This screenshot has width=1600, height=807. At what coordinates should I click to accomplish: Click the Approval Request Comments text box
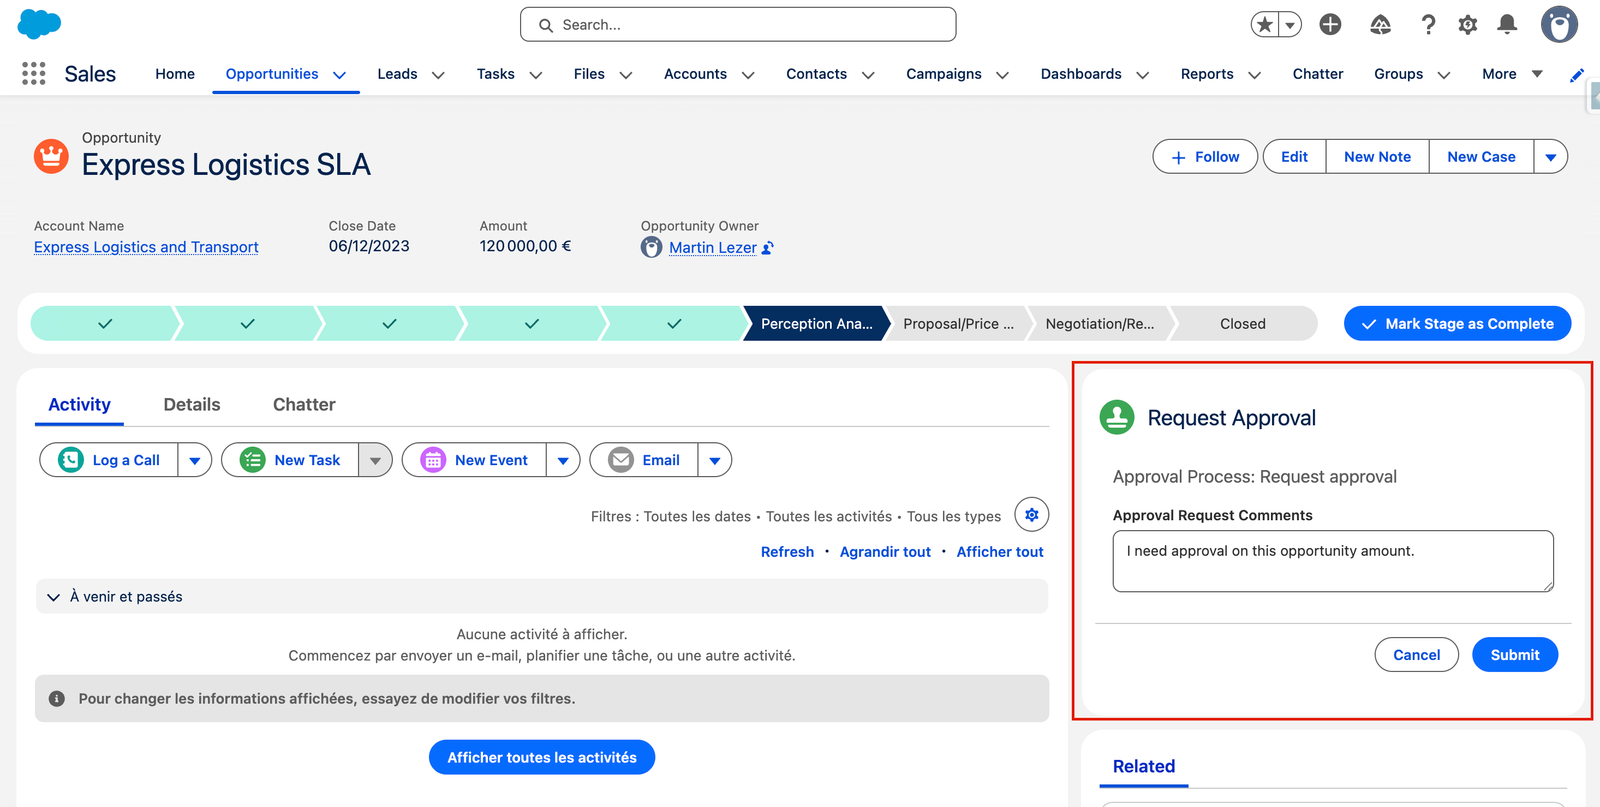(1332, 561)
